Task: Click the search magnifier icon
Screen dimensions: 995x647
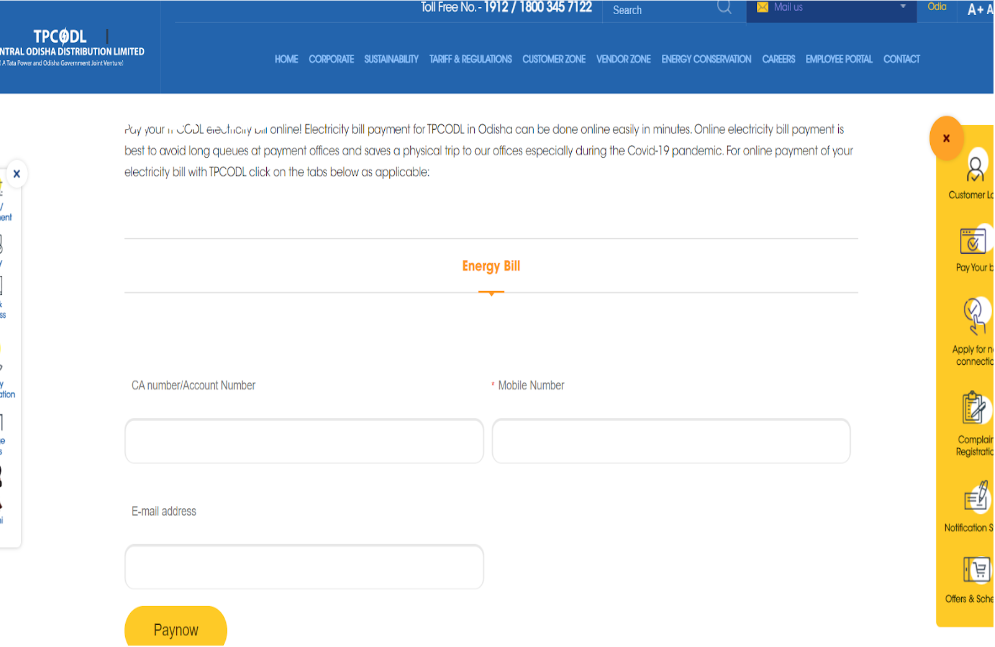Action: [x=724, y=8]
